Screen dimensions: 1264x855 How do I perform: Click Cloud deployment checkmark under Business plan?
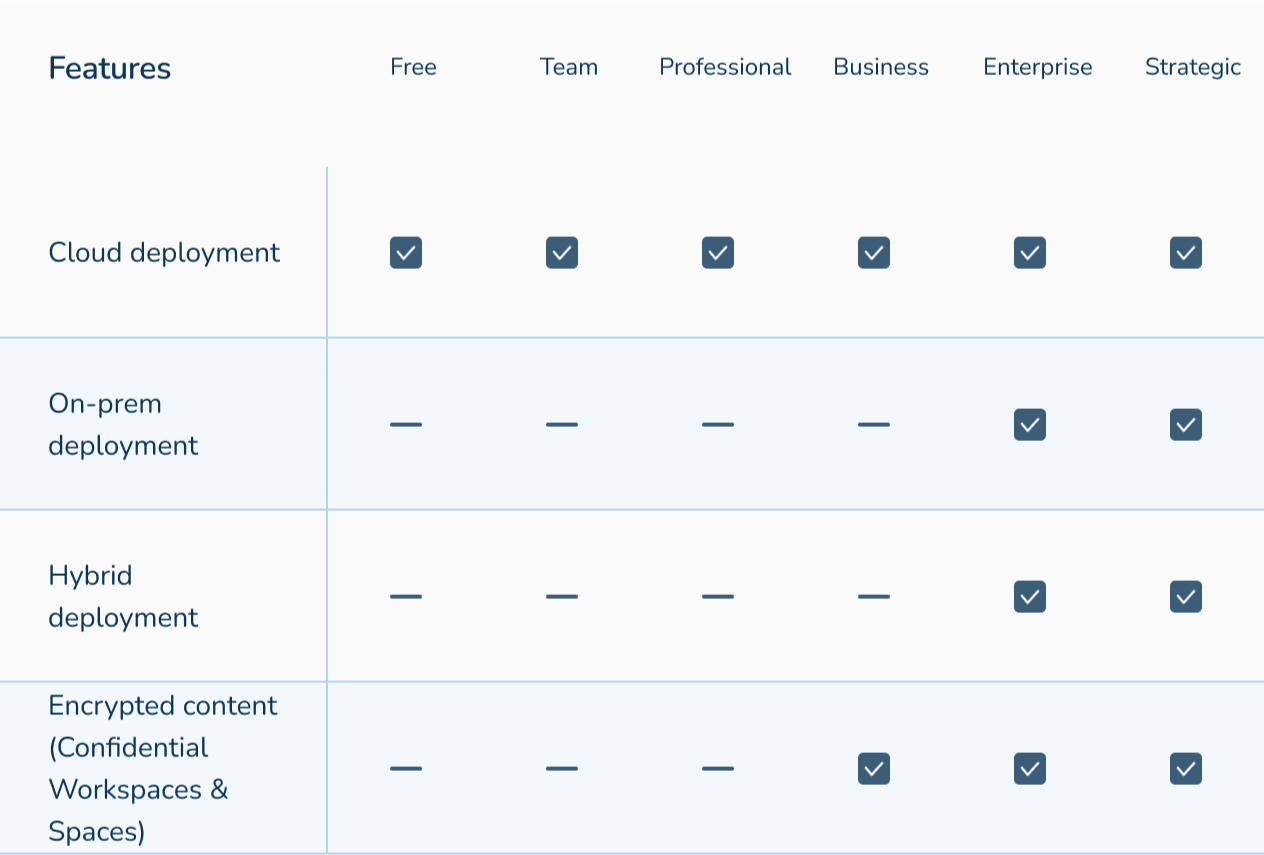pyautogui.click(x=874, y=253)
